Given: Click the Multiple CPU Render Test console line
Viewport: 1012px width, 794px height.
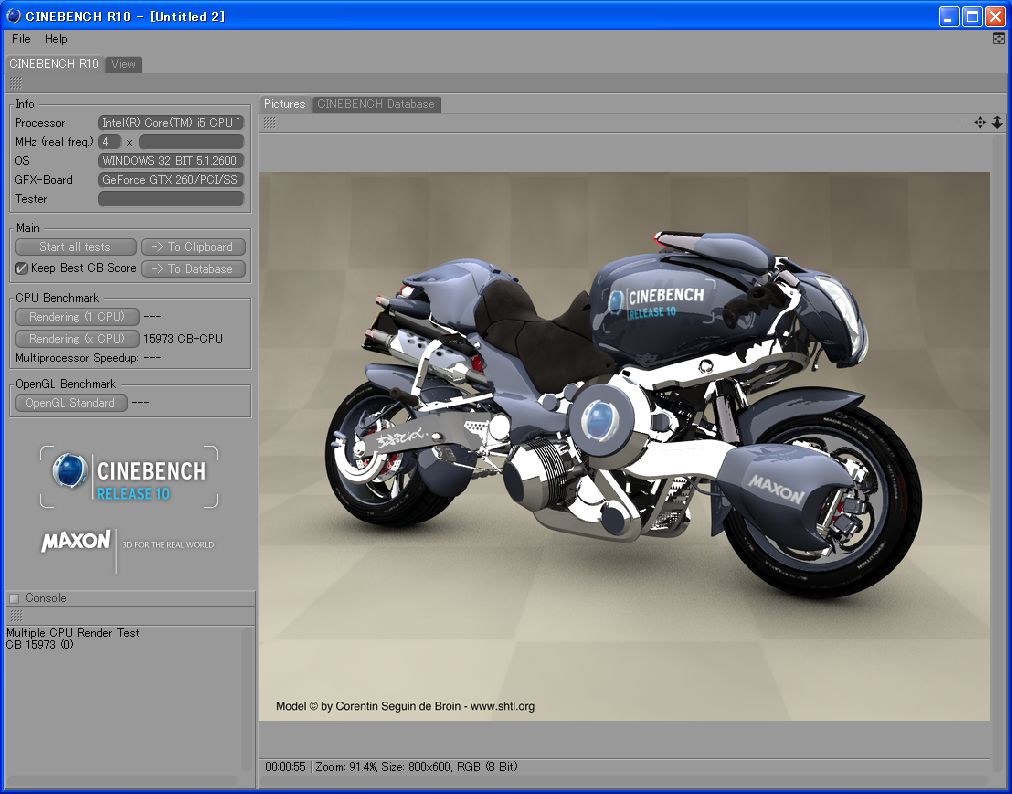Looking at the screenshot, I should tap(72, 633).
